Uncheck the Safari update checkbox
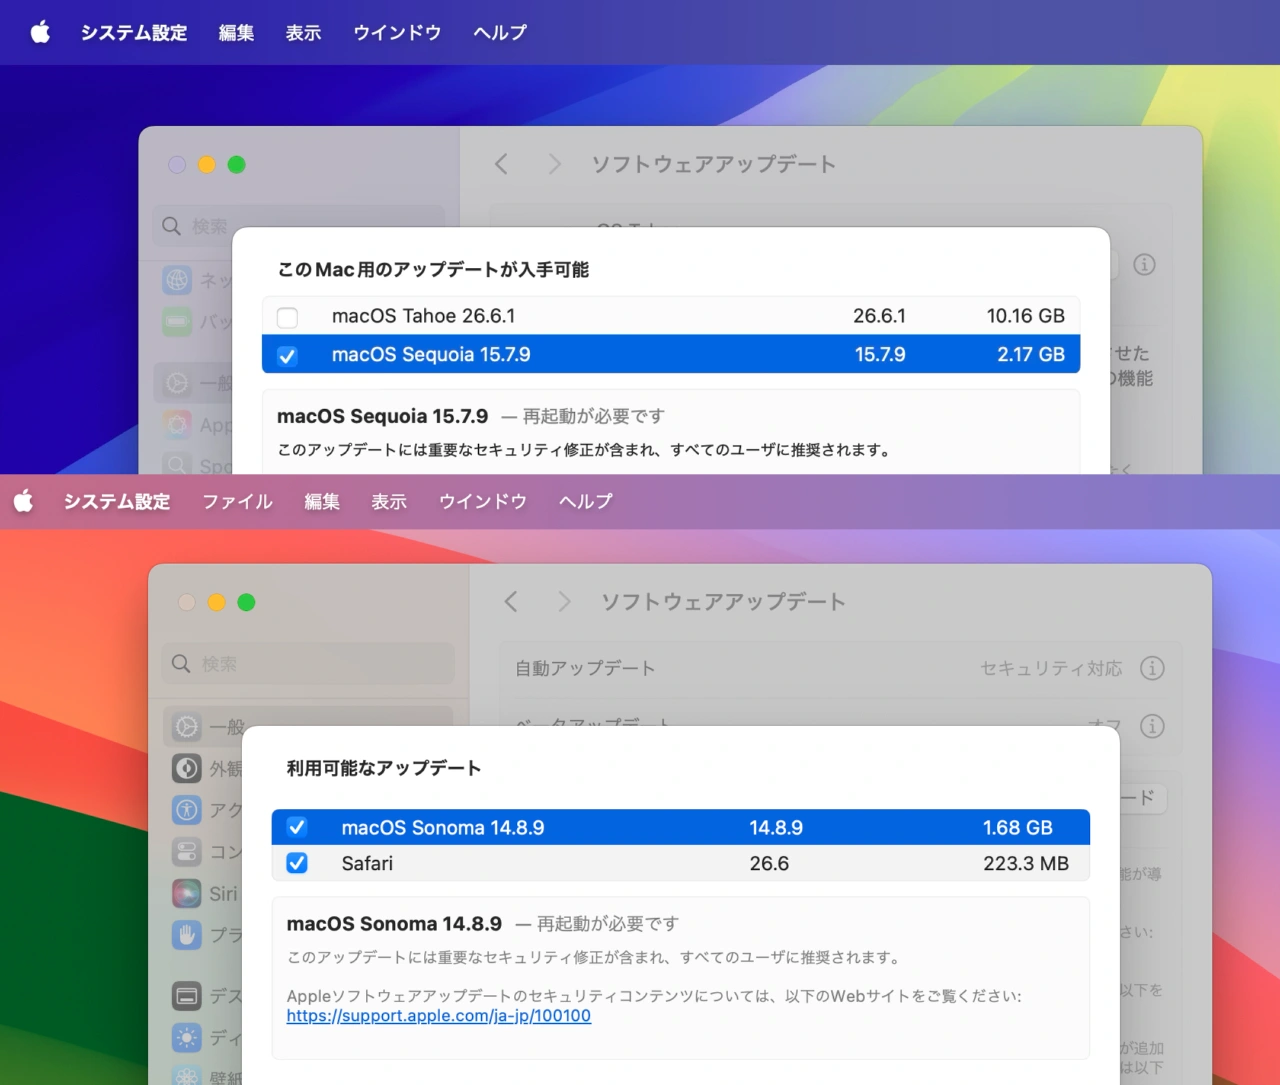 click(x=297, y=863)
